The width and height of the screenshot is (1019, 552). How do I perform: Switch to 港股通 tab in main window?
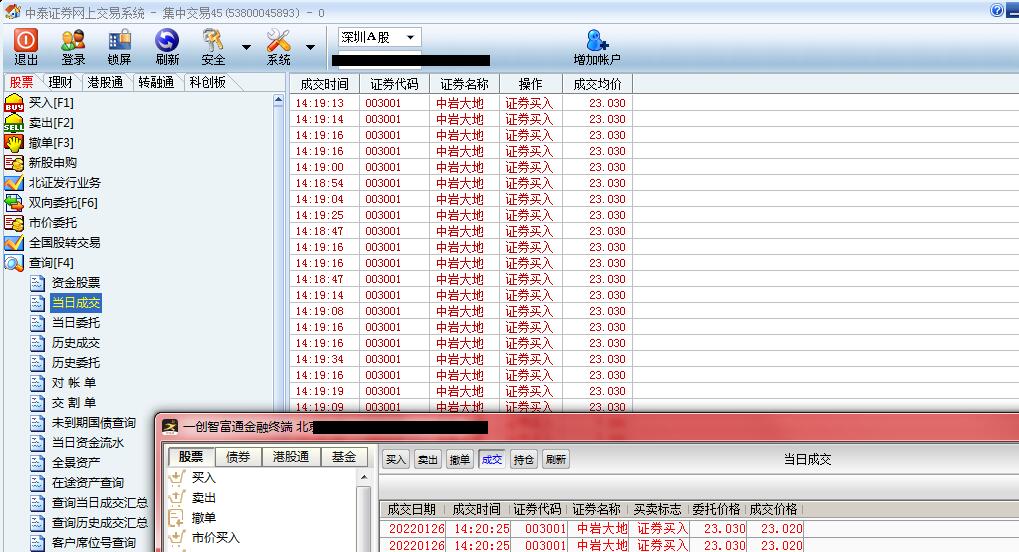pos(105,83)
